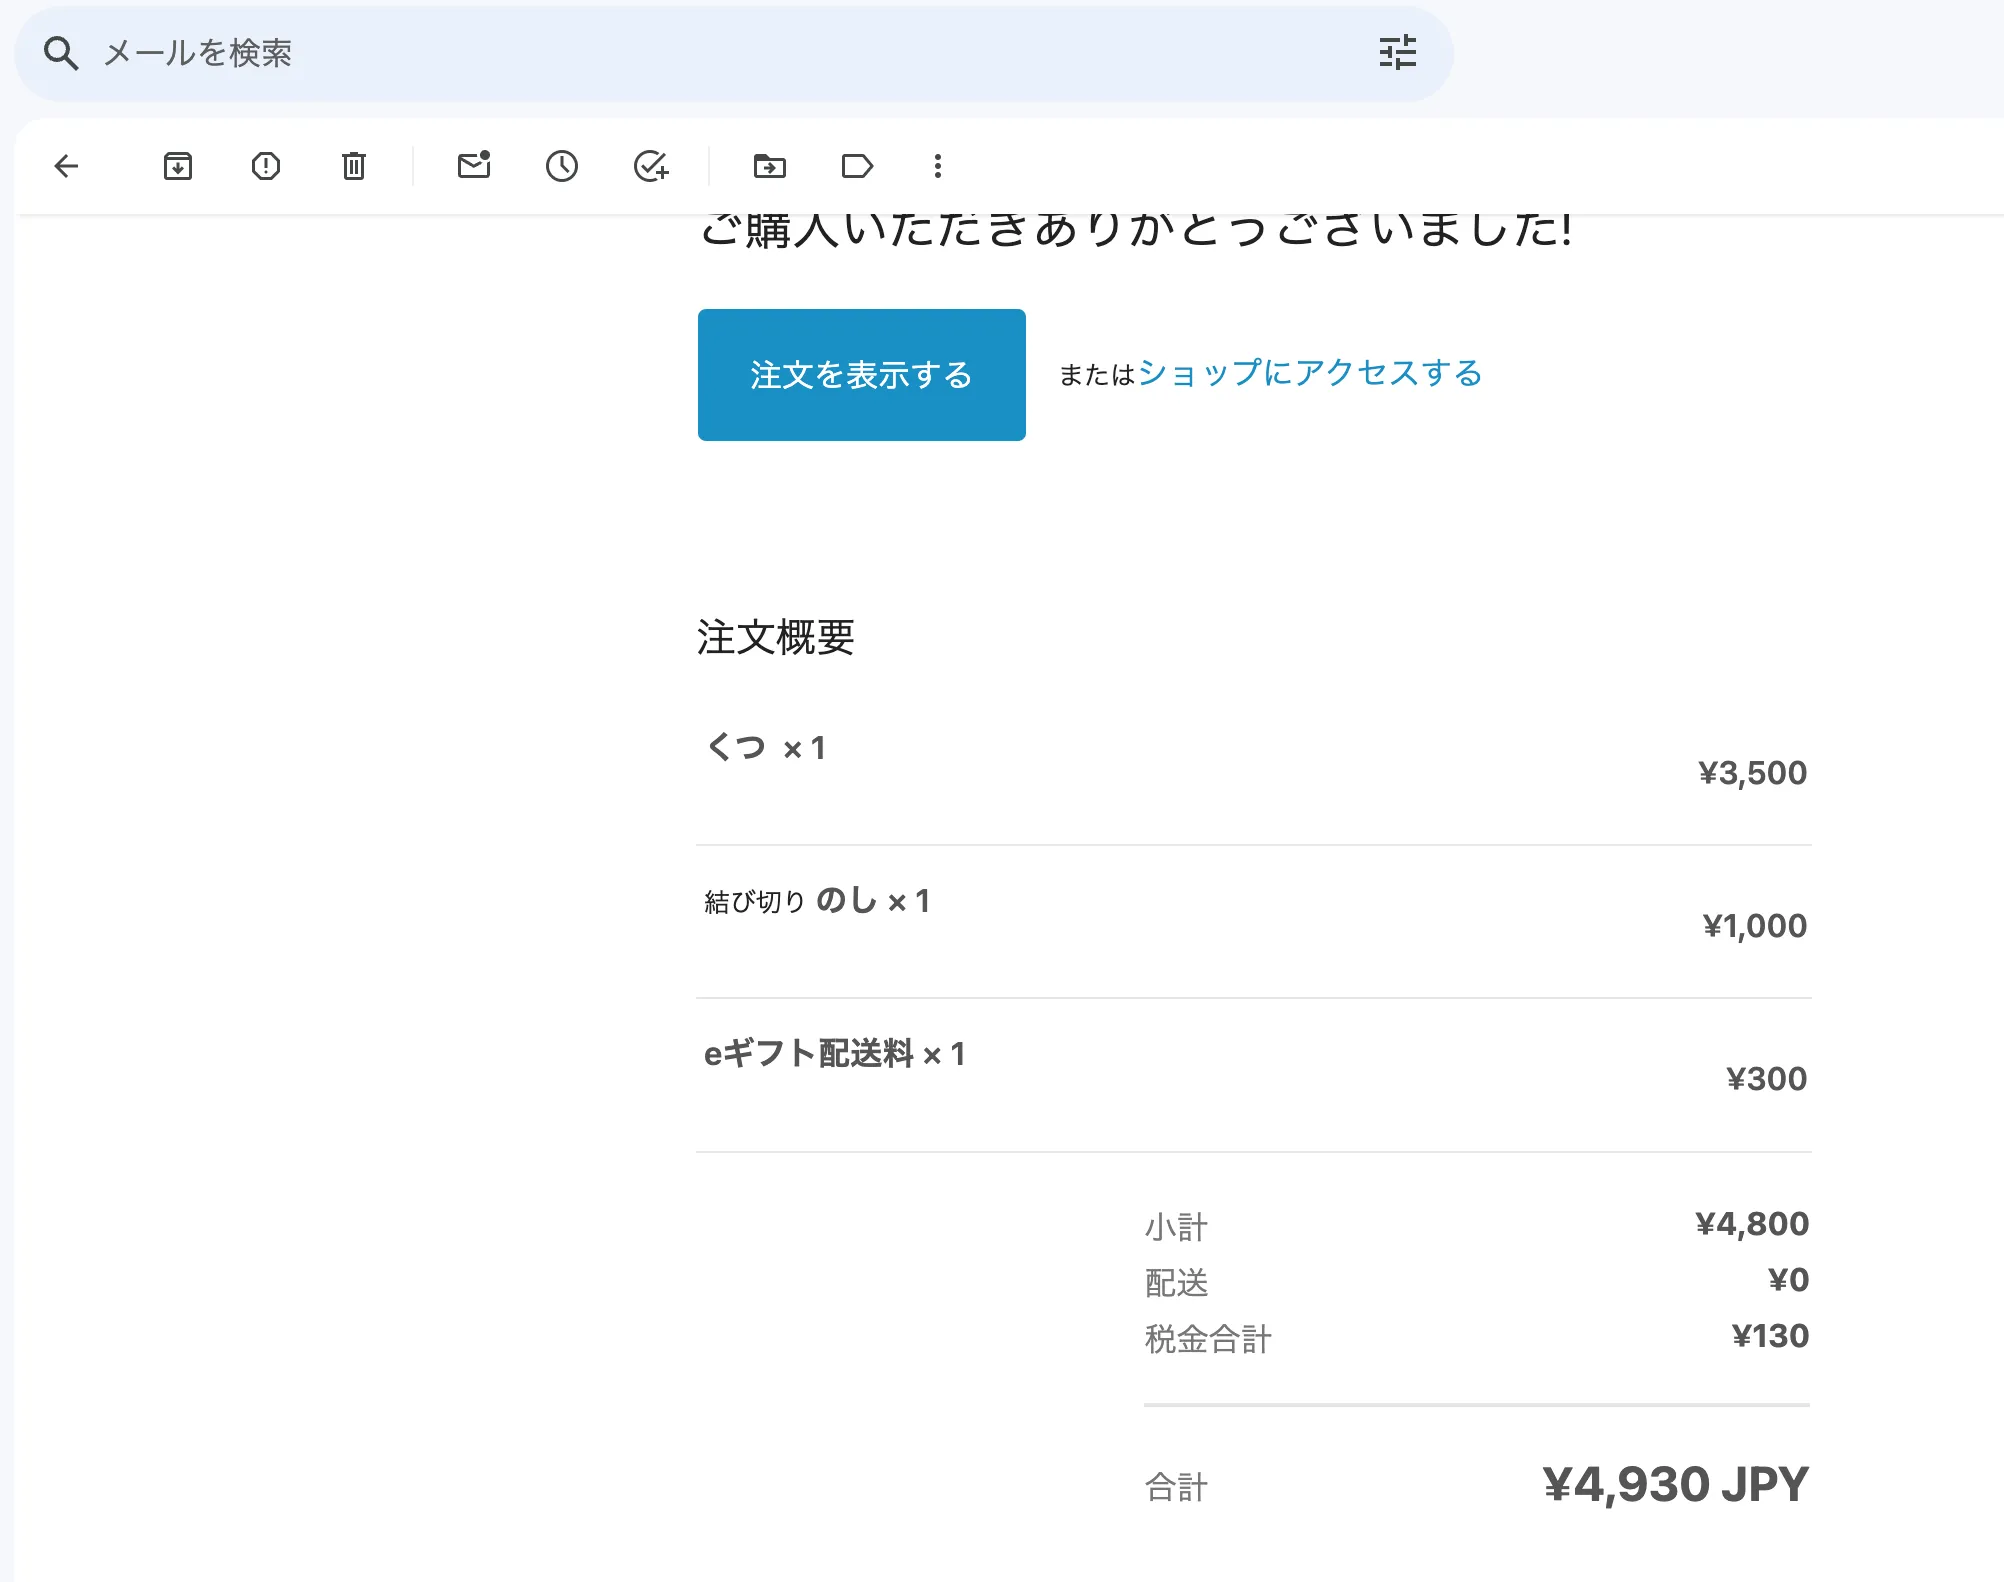Select the 結び切り のし ×1 item

point(817,901)
